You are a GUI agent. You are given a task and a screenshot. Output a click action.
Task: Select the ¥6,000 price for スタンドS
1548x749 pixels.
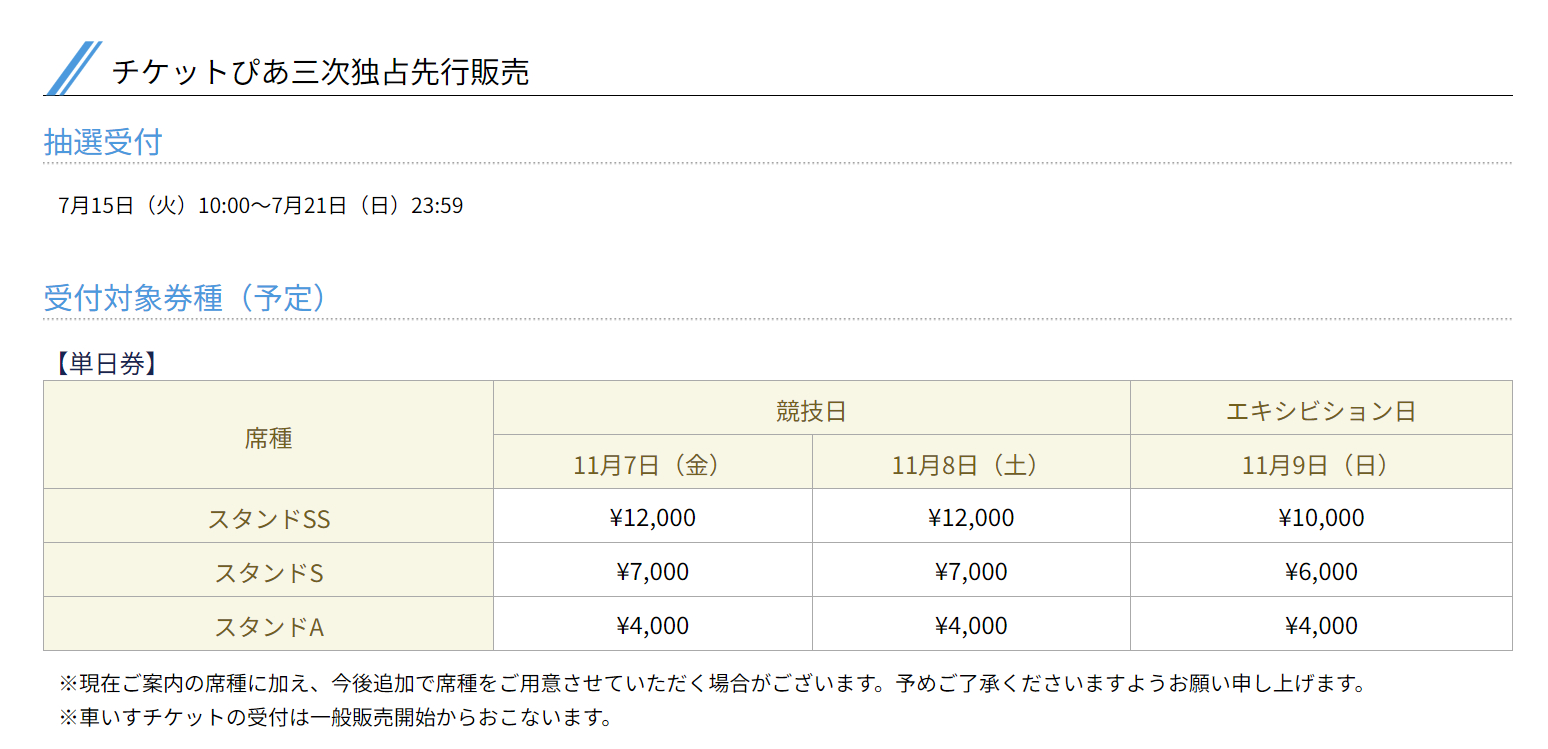tap(1321, 570)
